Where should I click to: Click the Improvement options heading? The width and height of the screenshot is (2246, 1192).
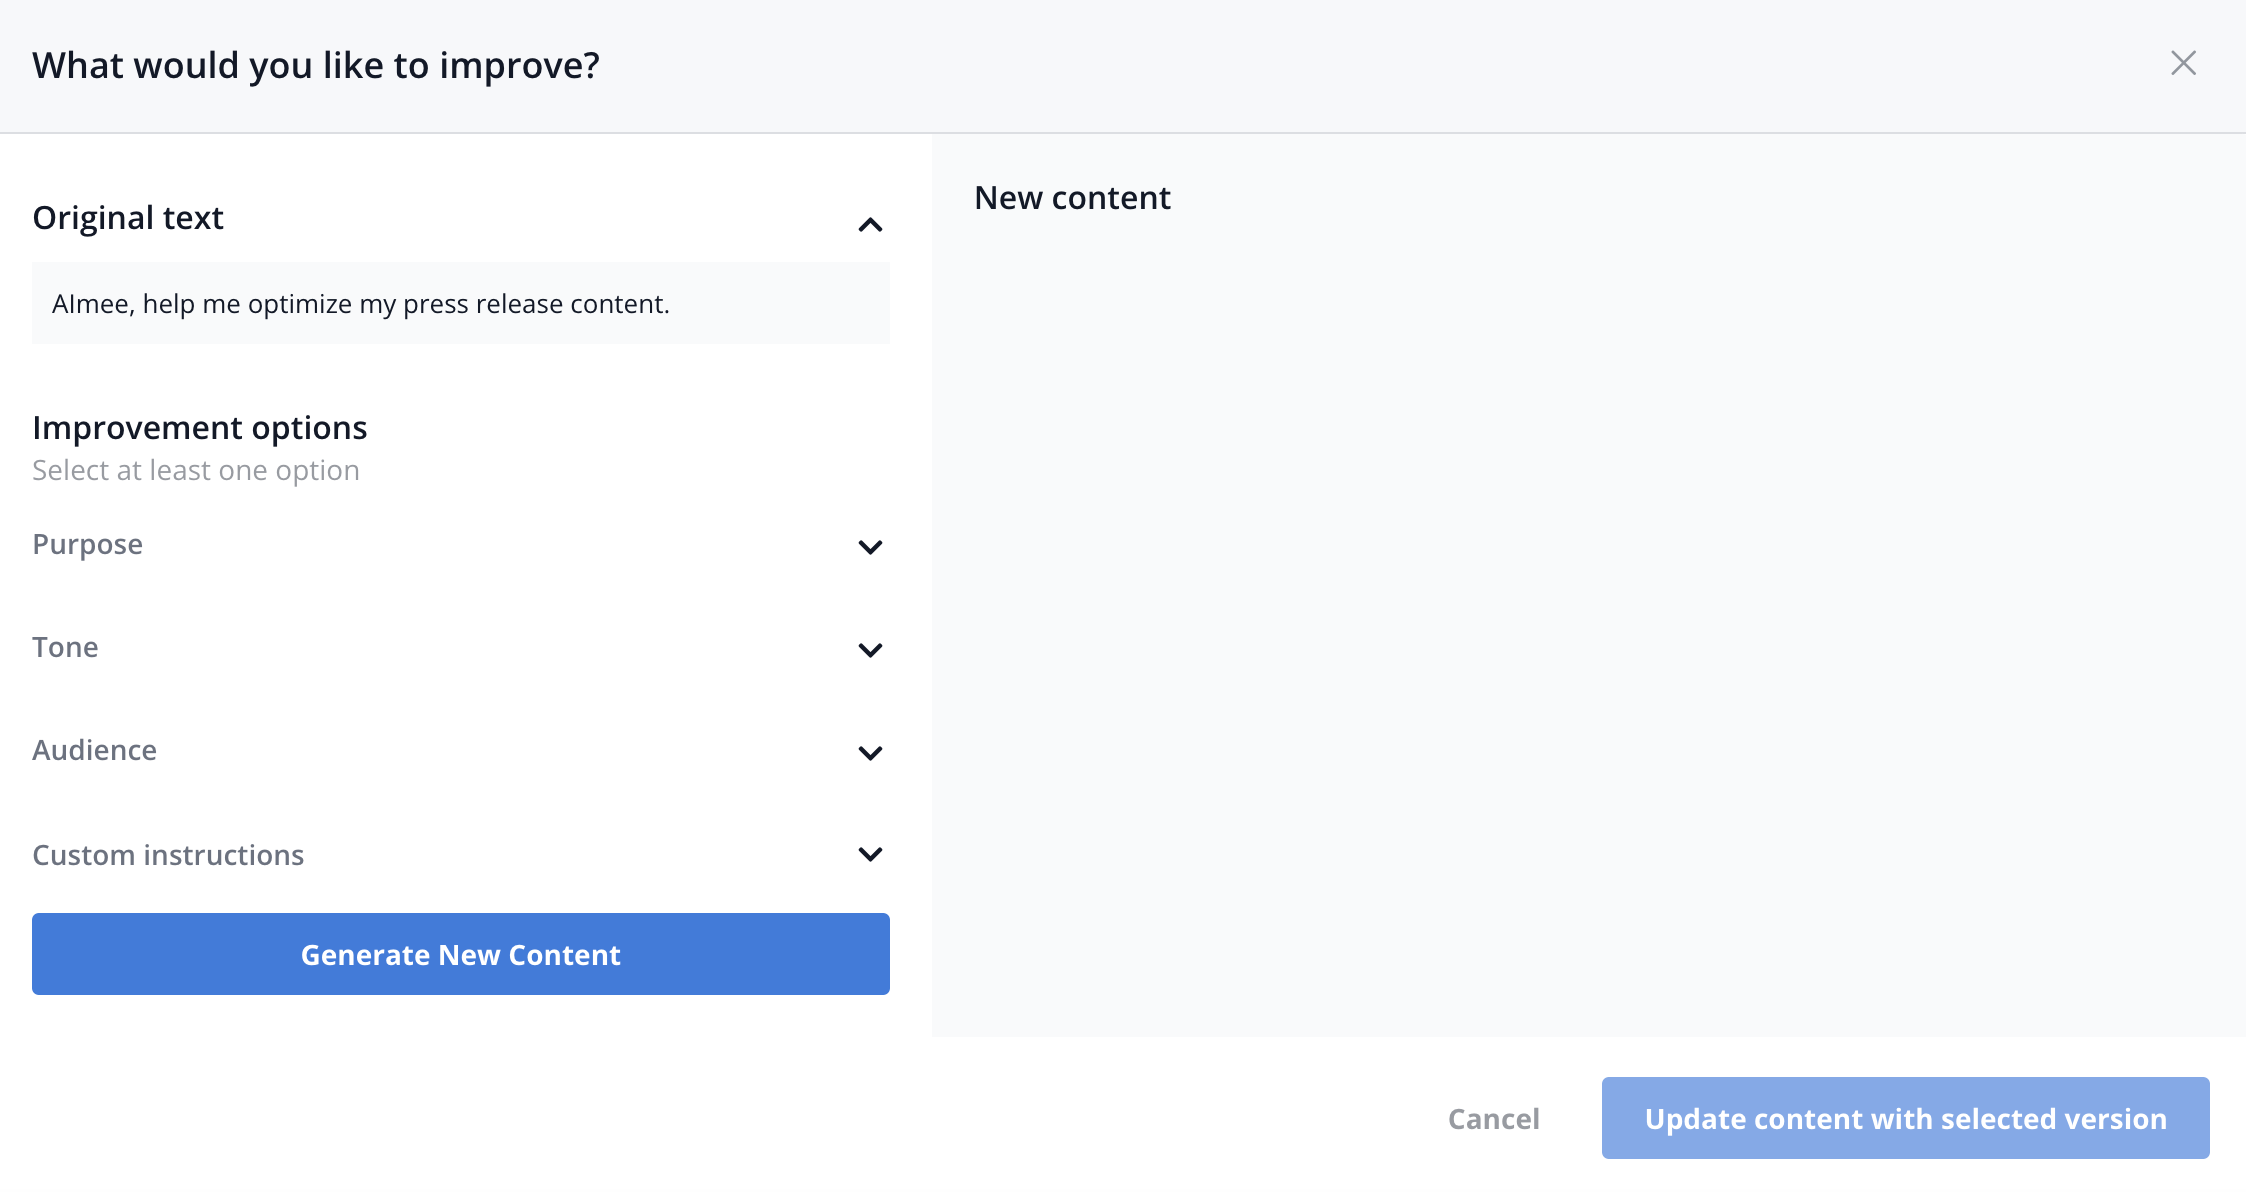coord(200,428)
